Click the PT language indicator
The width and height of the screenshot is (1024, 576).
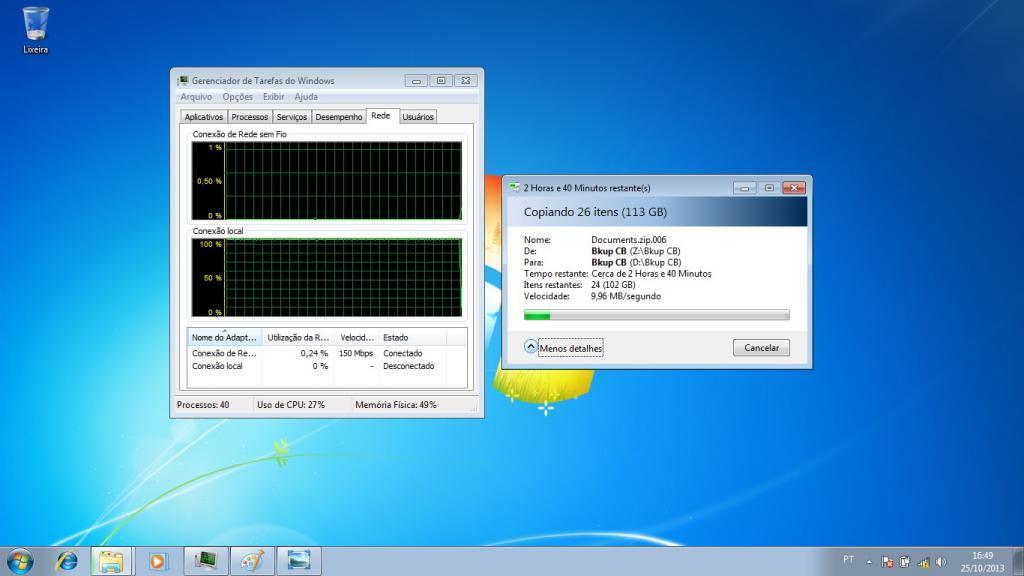[848, 559]
